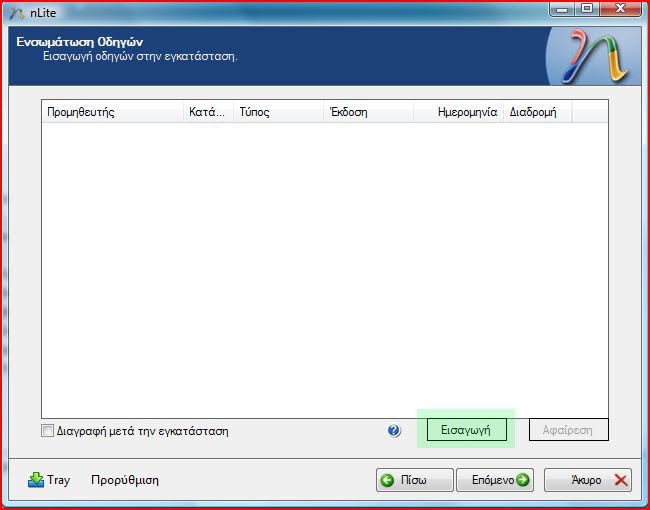The image size is (650, 510).
Task: Click the blue help question mark icon
Action: click(394, 431)
